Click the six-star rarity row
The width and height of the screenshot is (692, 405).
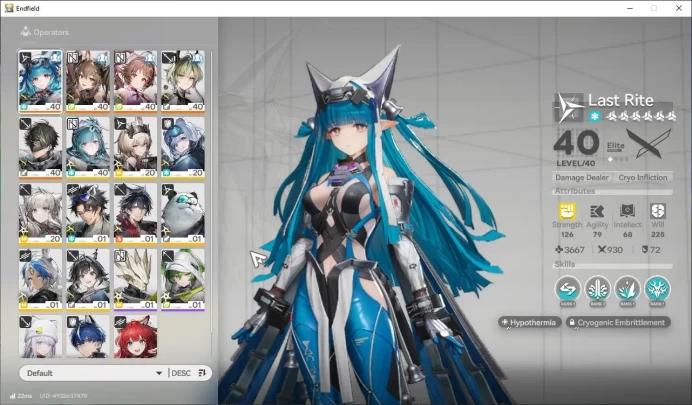[x=641, y=116]
